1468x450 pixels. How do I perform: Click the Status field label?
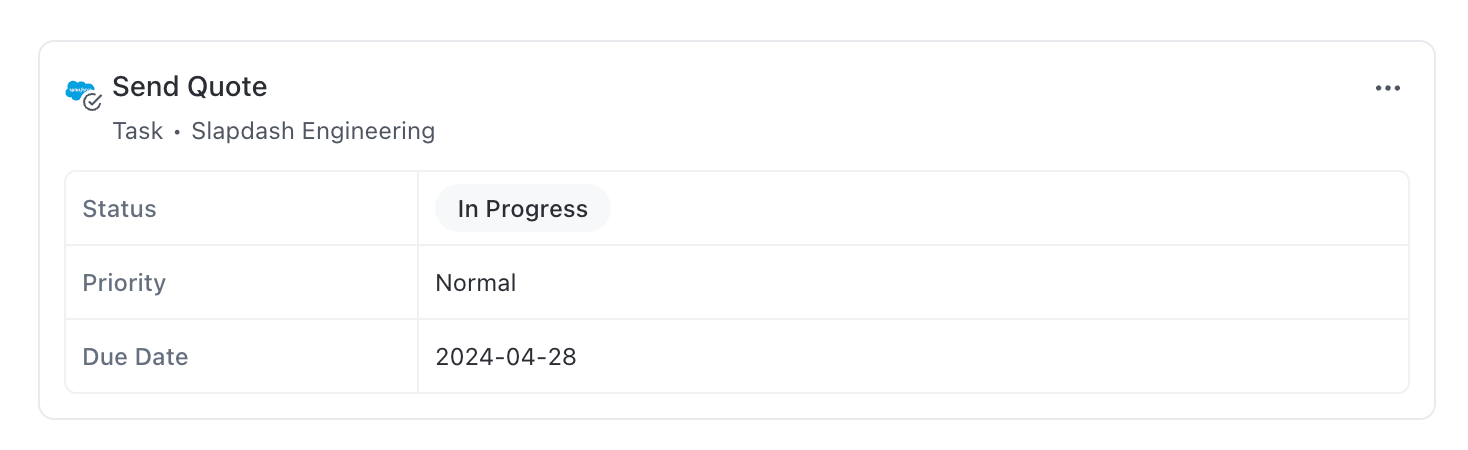point(119,209)
